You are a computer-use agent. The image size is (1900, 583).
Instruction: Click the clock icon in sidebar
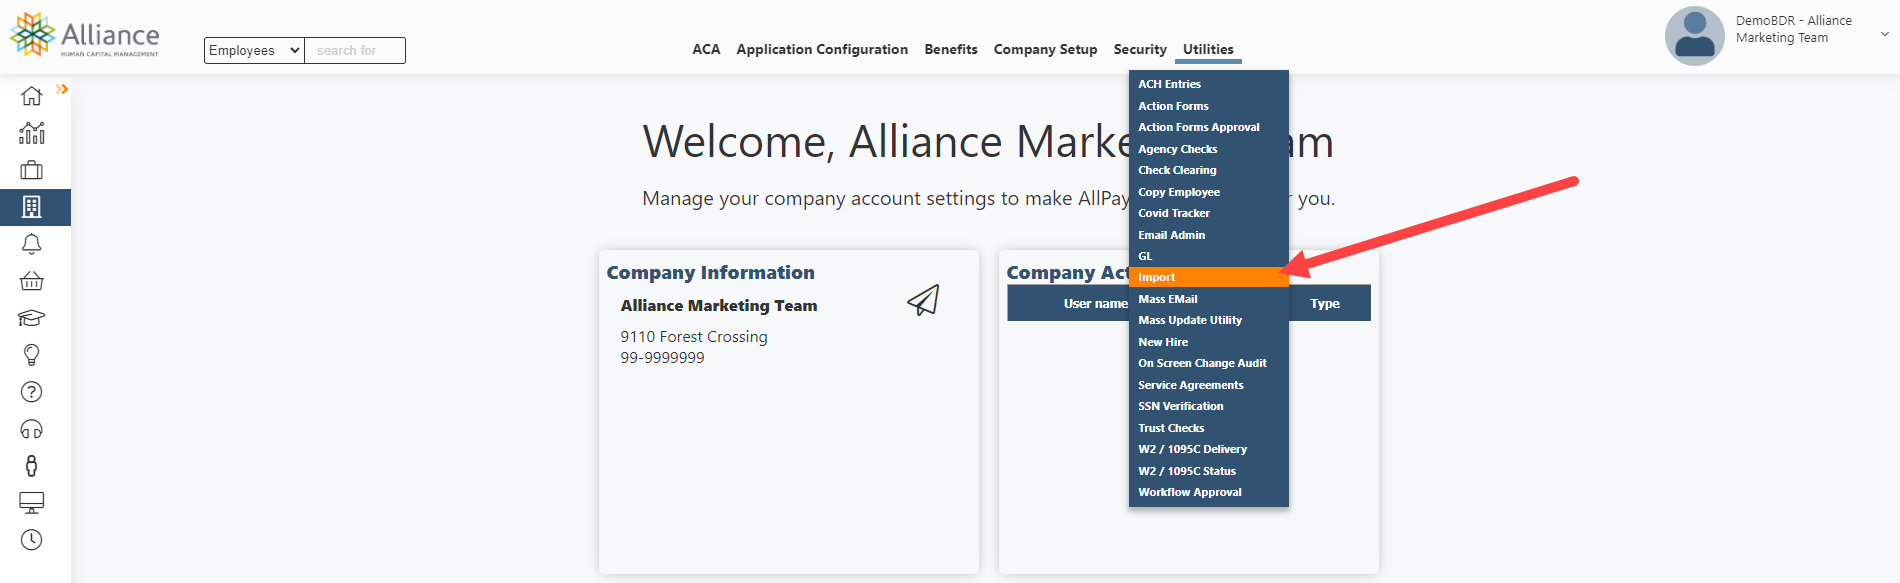[32, 540]
